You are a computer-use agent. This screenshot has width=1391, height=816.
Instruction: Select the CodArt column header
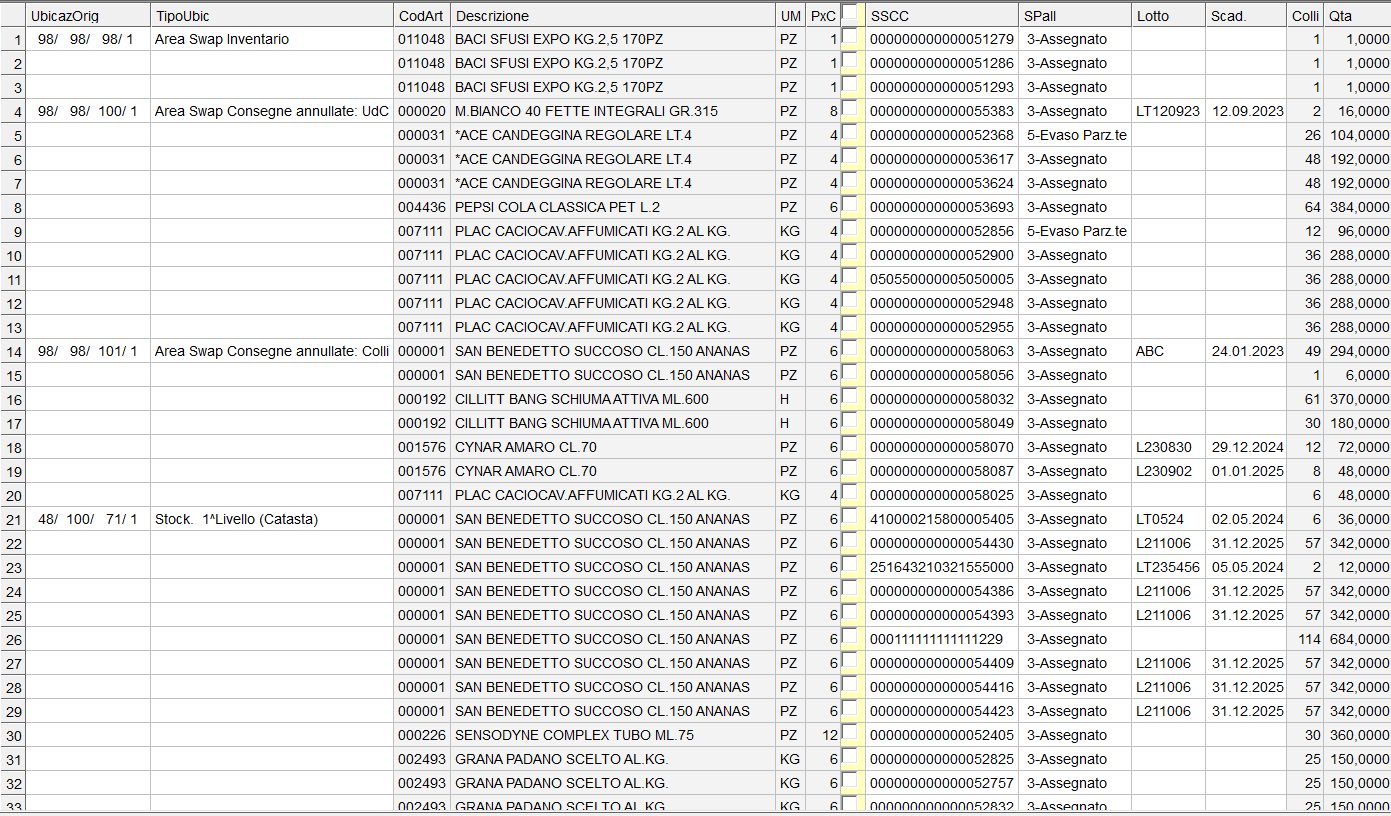pyautogui.click(x=421, y=16)
